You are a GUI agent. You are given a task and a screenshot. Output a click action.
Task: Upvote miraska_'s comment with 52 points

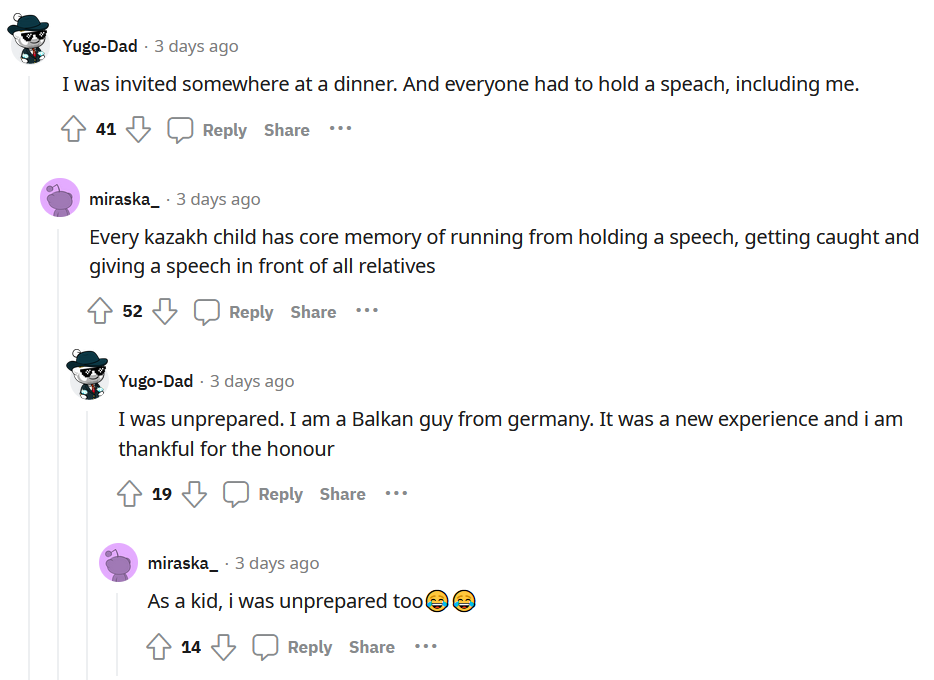pyautogui.click(x=100, y=312)
